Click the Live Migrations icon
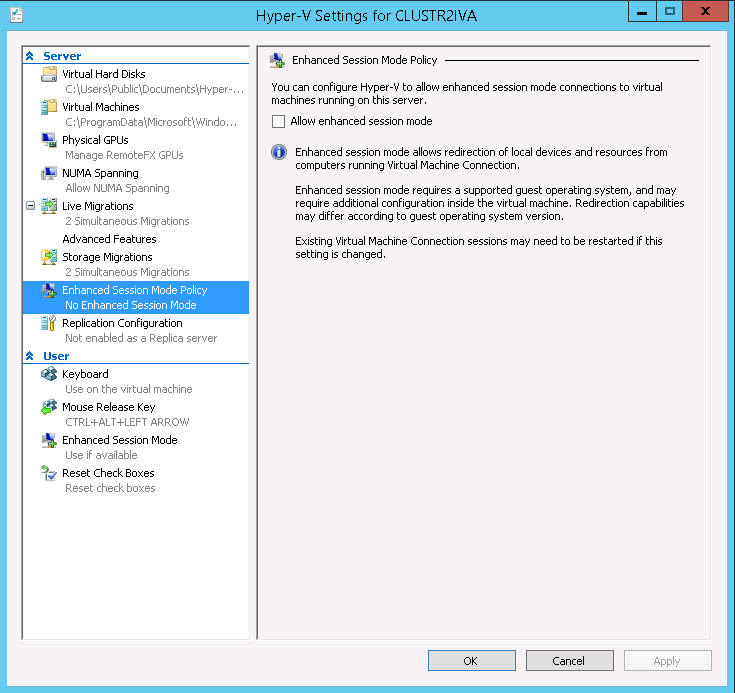This screenshot has height=693, width=735. [49, 206]
